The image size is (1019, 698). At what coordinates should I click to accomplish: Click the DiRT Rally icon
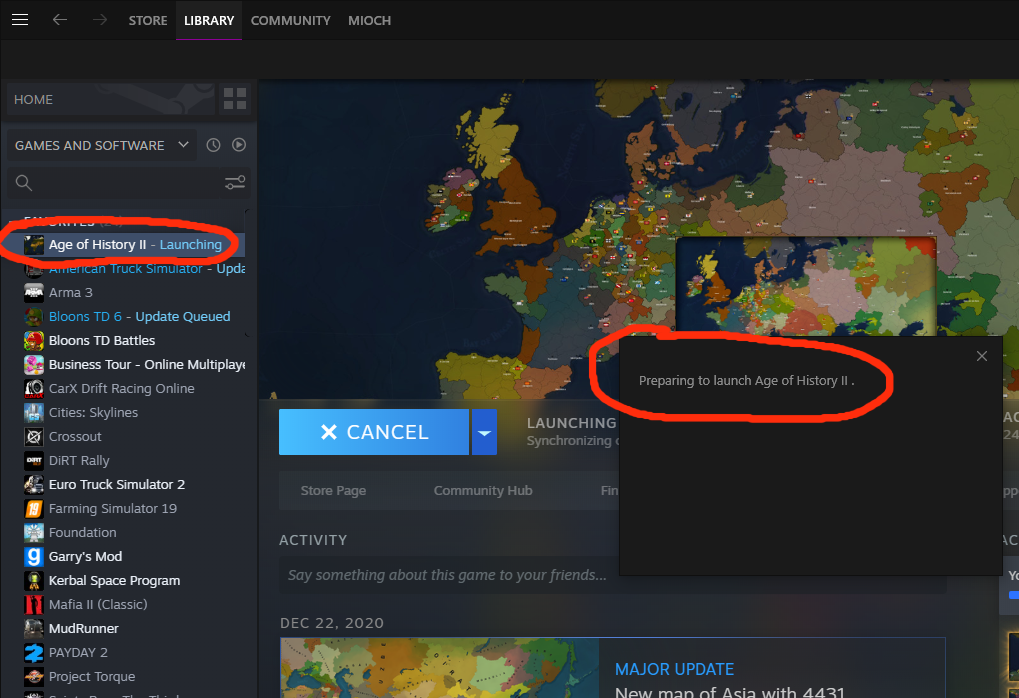pos(34,461)
